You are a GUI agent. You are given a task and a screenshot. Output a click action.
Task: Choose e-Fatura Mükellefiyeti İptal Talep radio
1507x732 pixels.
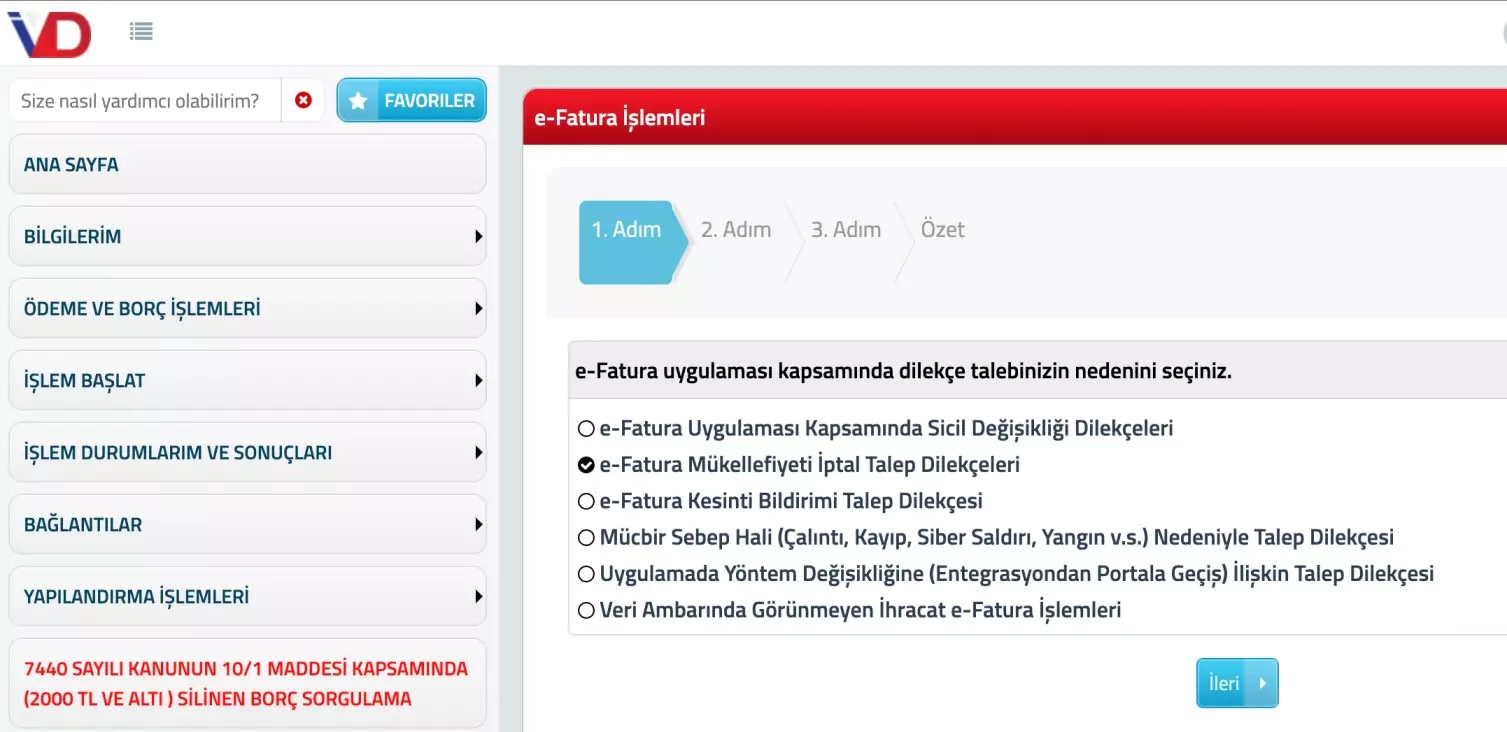[x=586, y=465]
